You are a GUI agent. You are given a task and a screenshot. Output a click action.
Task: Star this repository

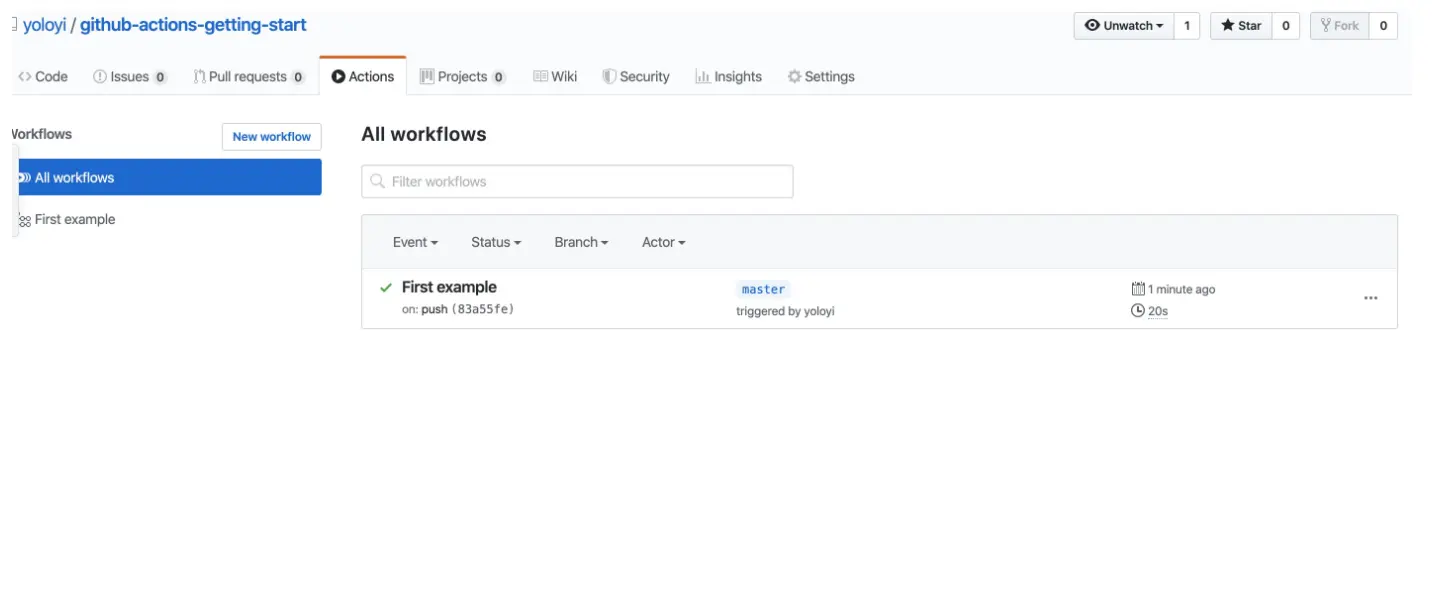(1241, 26)
